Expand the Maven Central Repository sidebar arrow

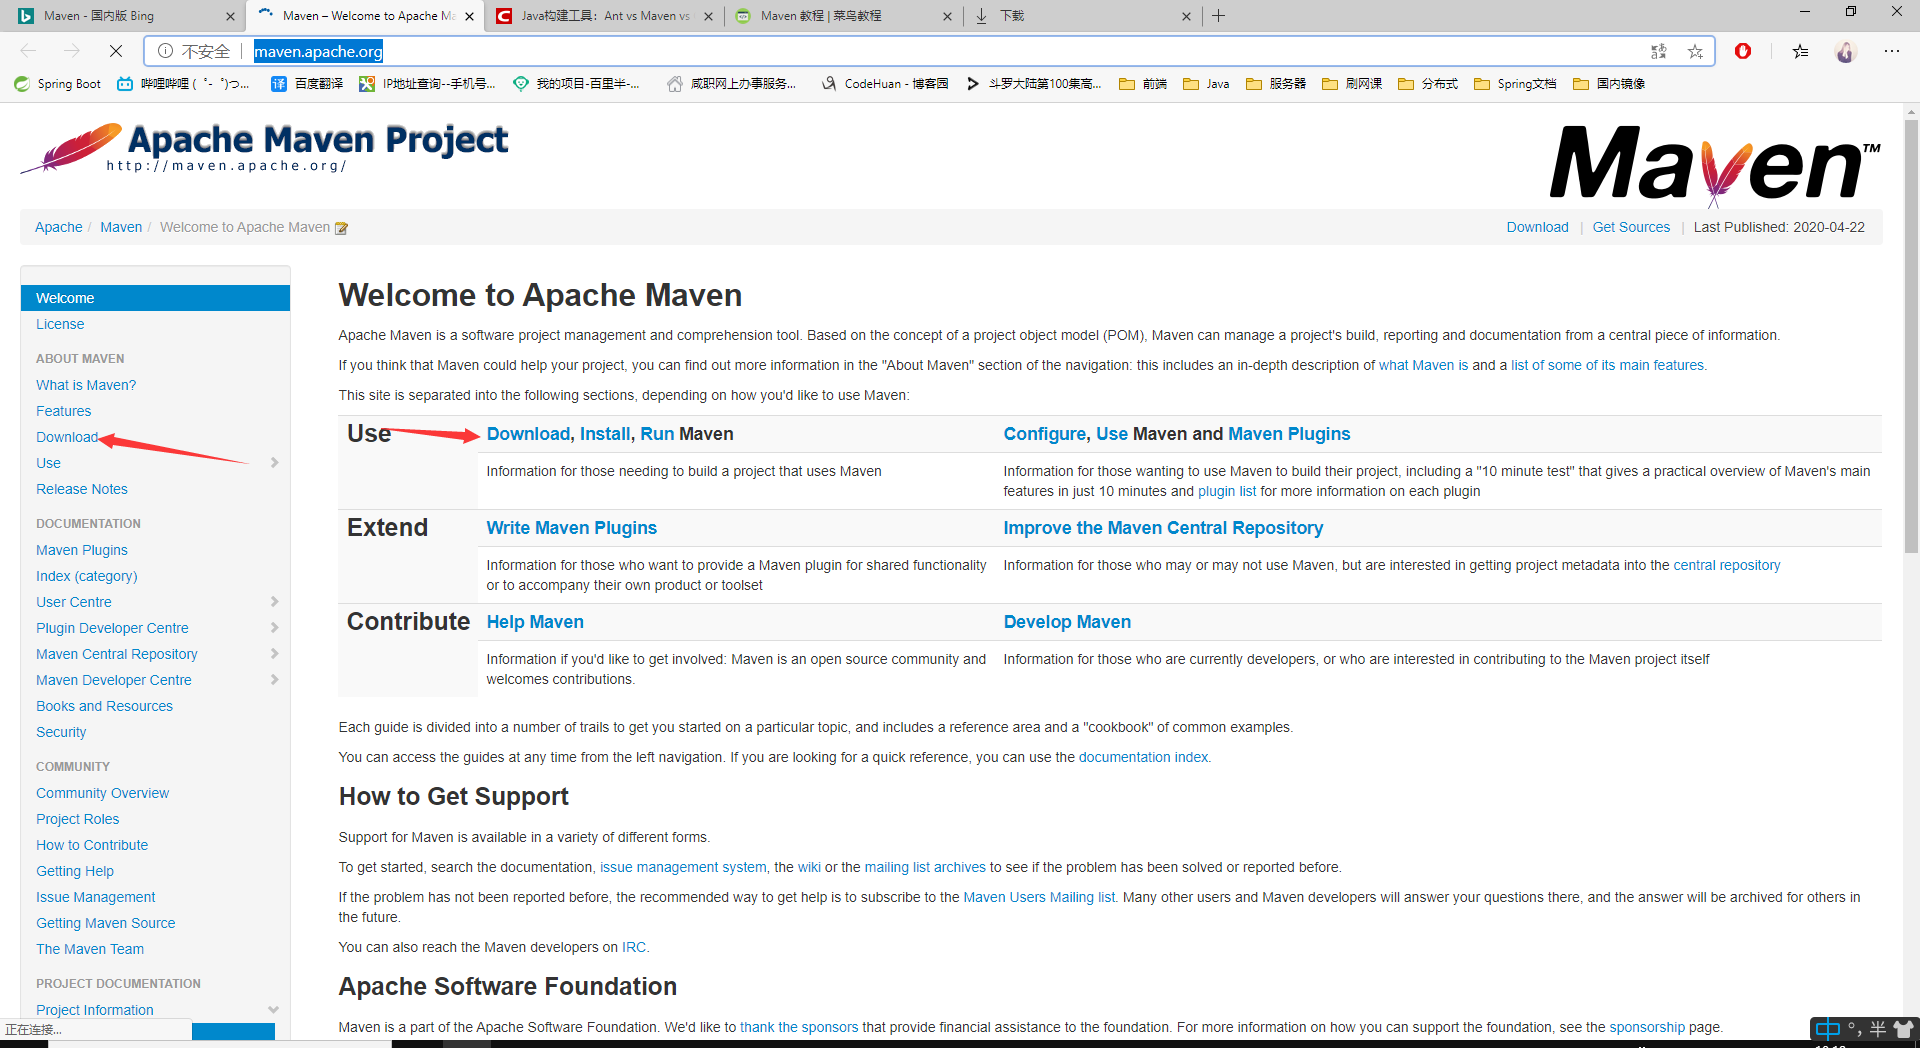click(x=274, y=653)
